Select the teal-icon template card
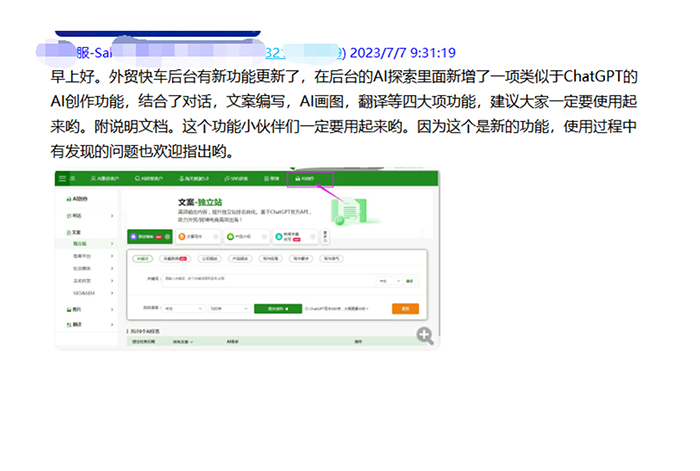 [x=295, y=237]
